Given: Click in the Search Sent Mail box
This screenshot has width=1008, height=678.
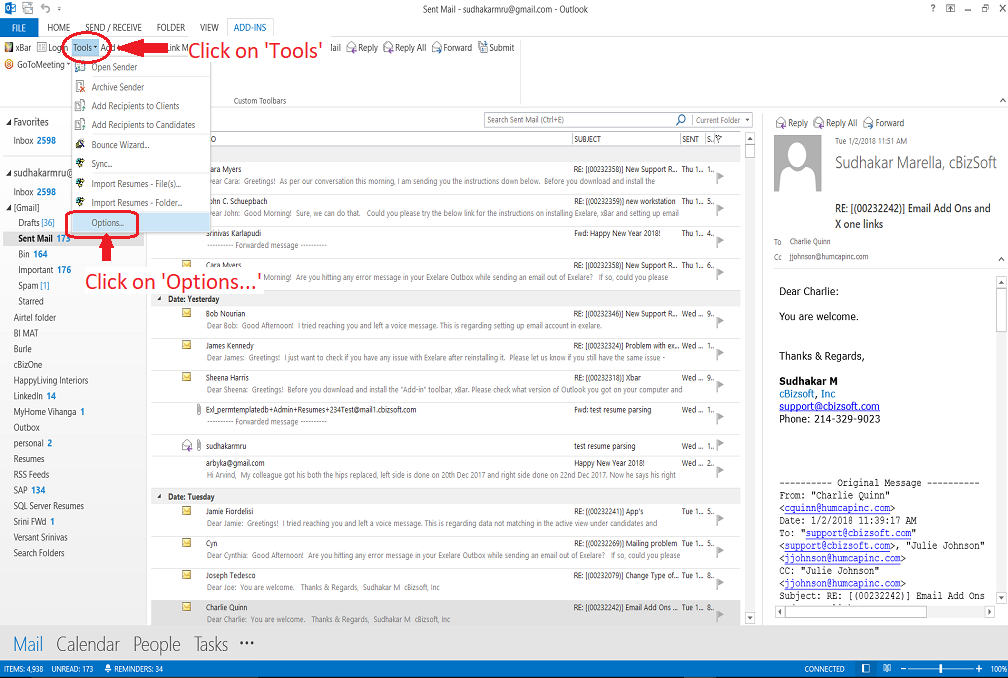Looking at the screenshot, I should (579, 120).
